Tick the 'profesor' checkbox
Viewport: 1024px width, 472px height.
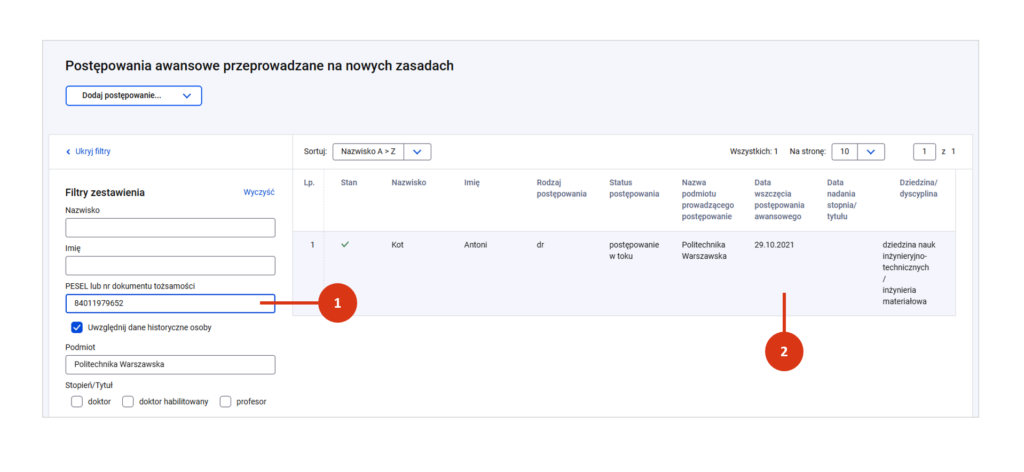tap(225, 402)
